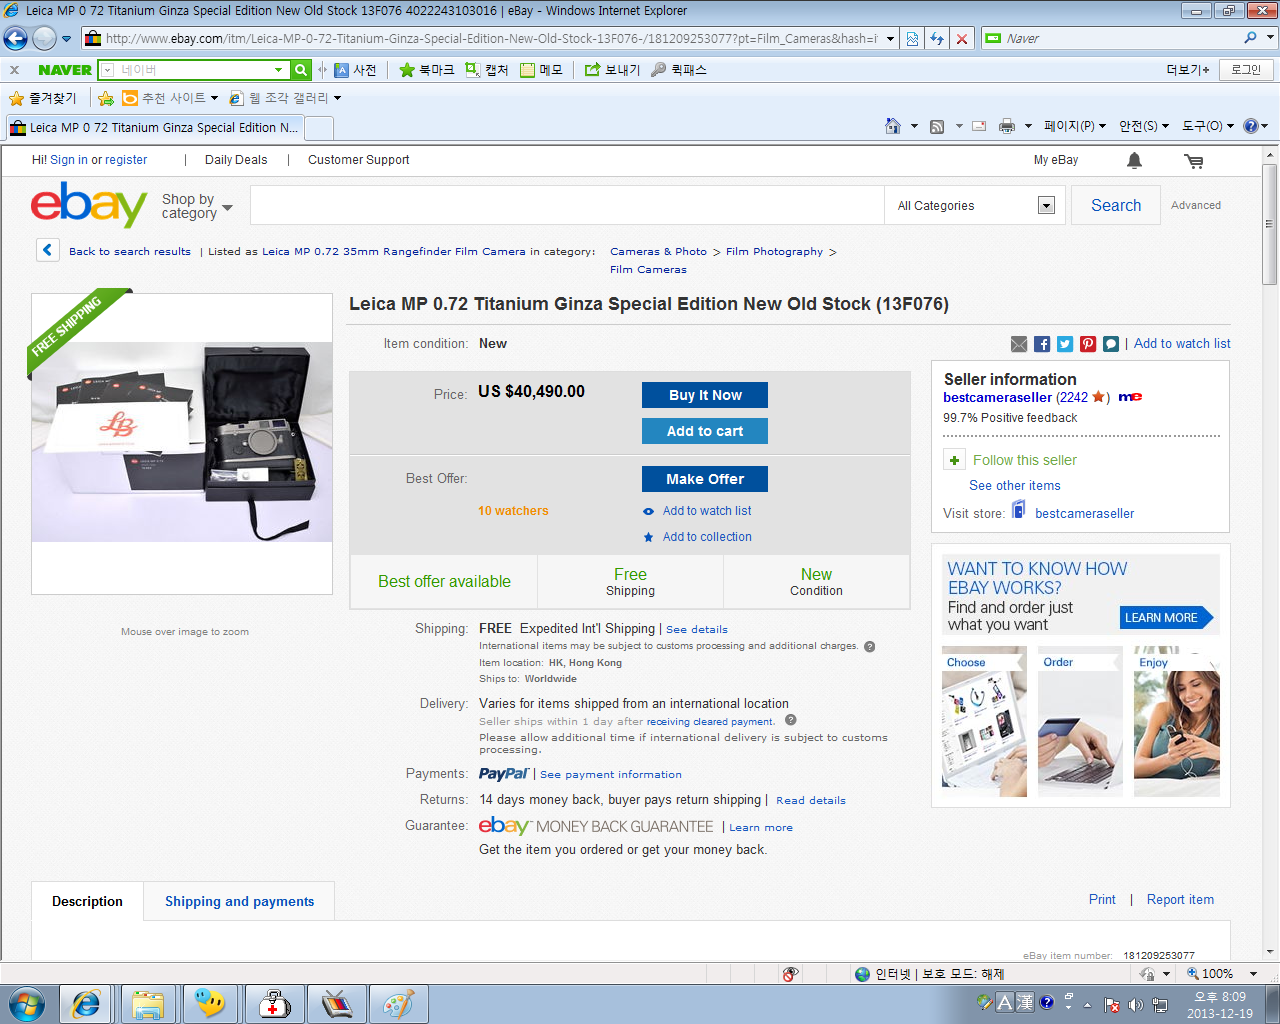Click the eBay notifications bell icon

pos(1134,160)
